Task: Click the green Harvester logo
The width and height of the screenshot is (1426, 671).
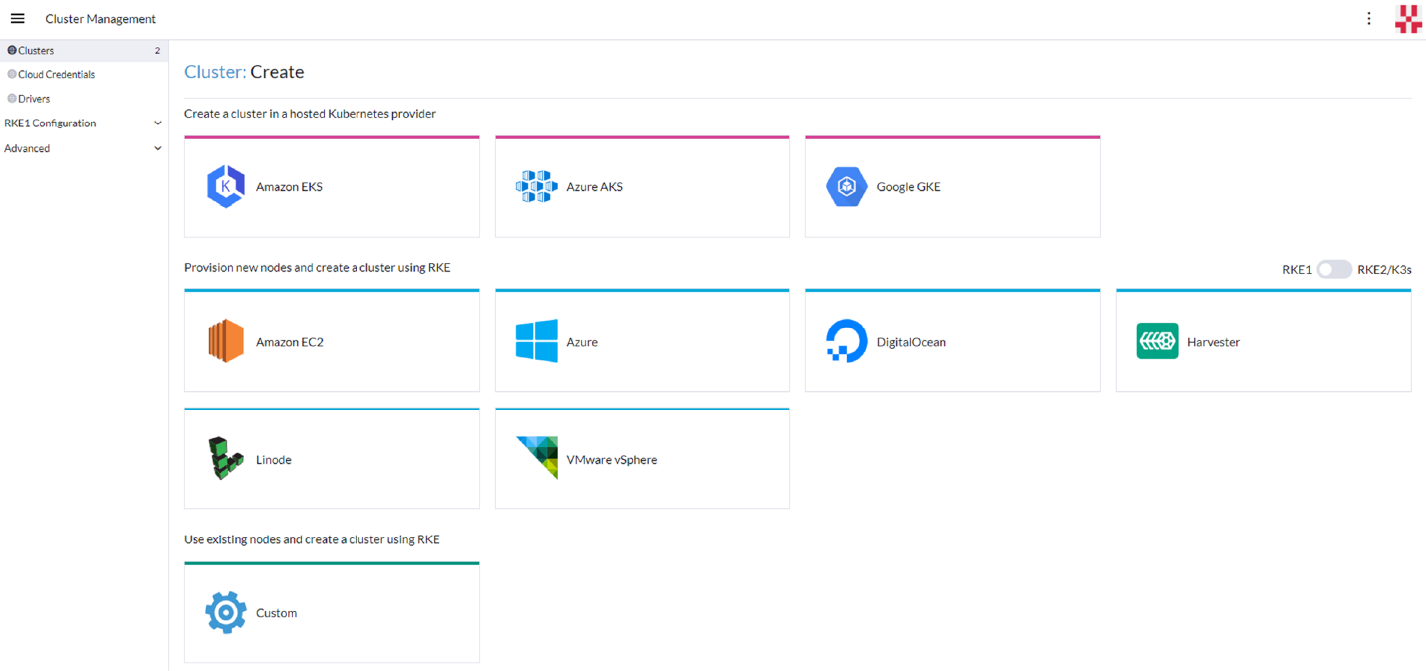Action: pyautogui.click(x=1157, y=341)
